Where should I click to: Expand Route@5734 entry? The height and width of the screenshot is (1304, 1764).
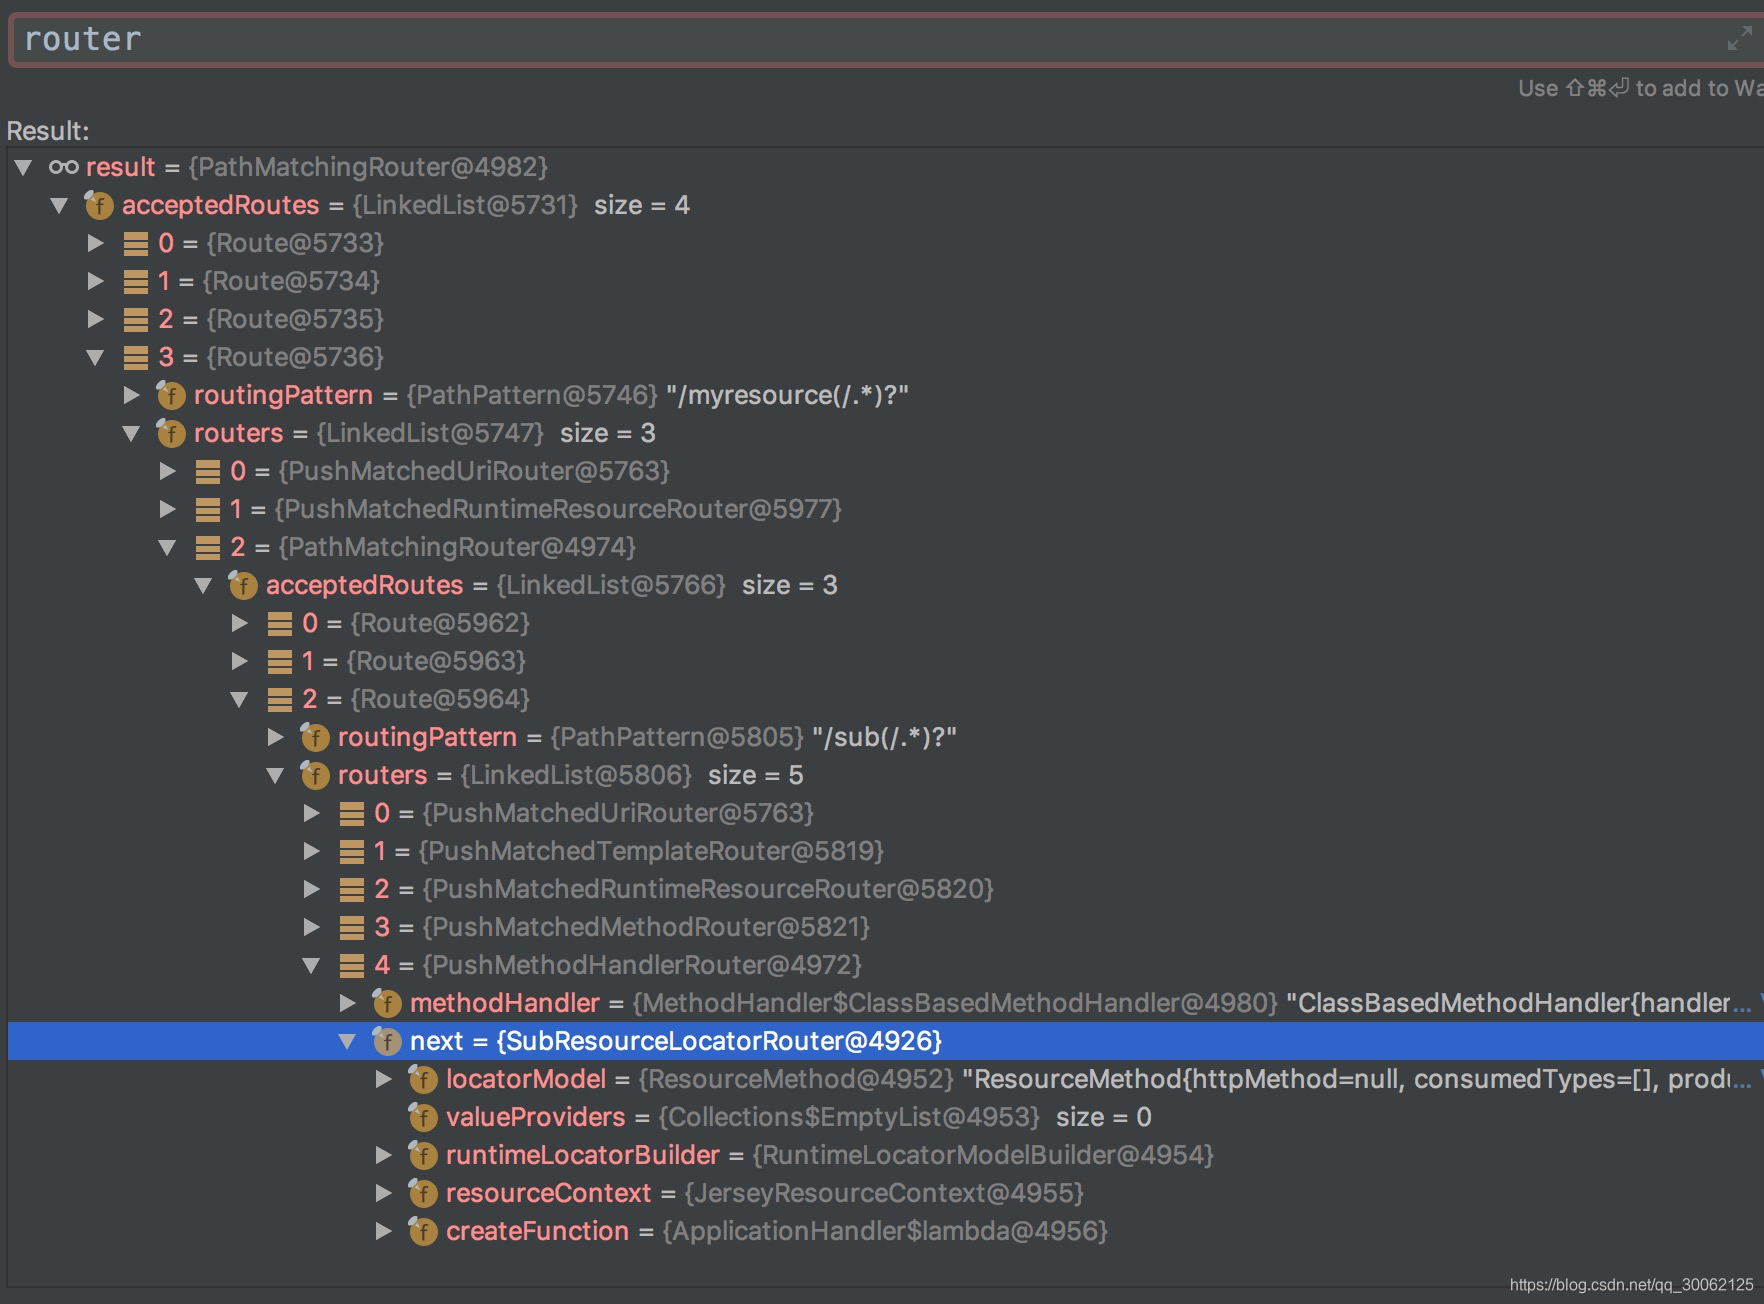95,281
